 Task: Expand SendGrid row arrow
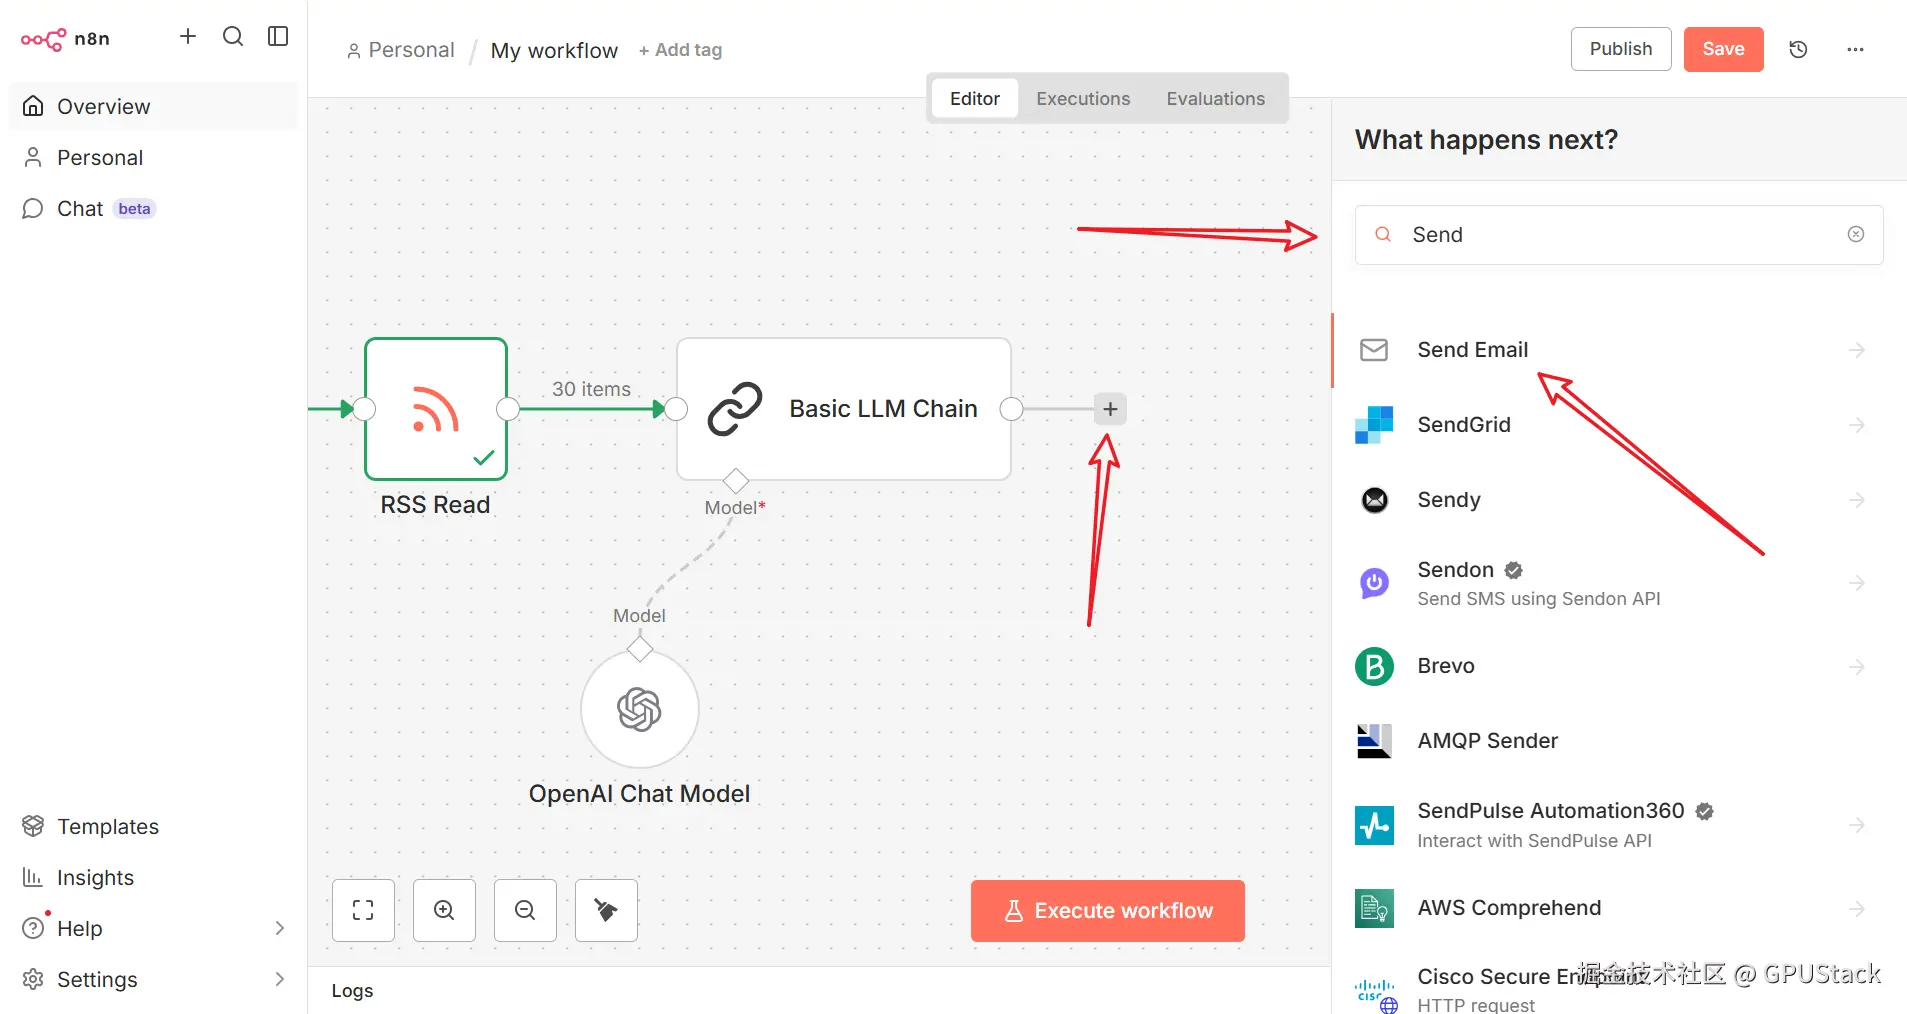pos(1857,425)
